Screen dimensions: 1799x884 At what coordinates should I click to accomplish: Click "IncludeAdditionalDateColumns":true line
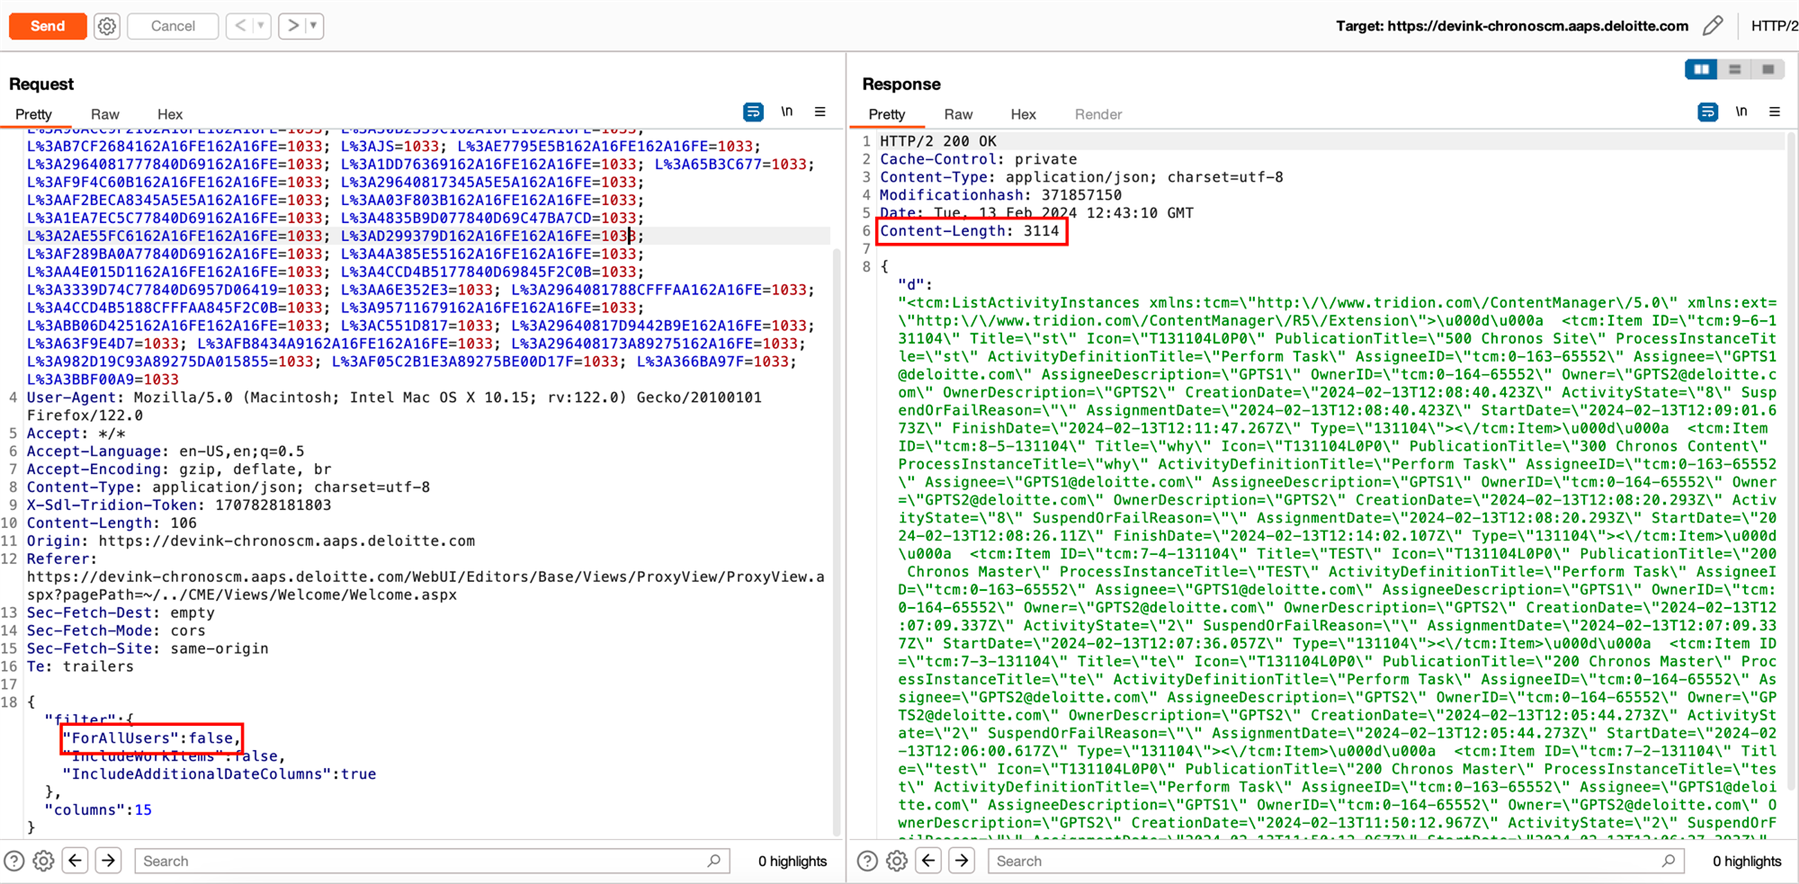[x=219, y=774]
